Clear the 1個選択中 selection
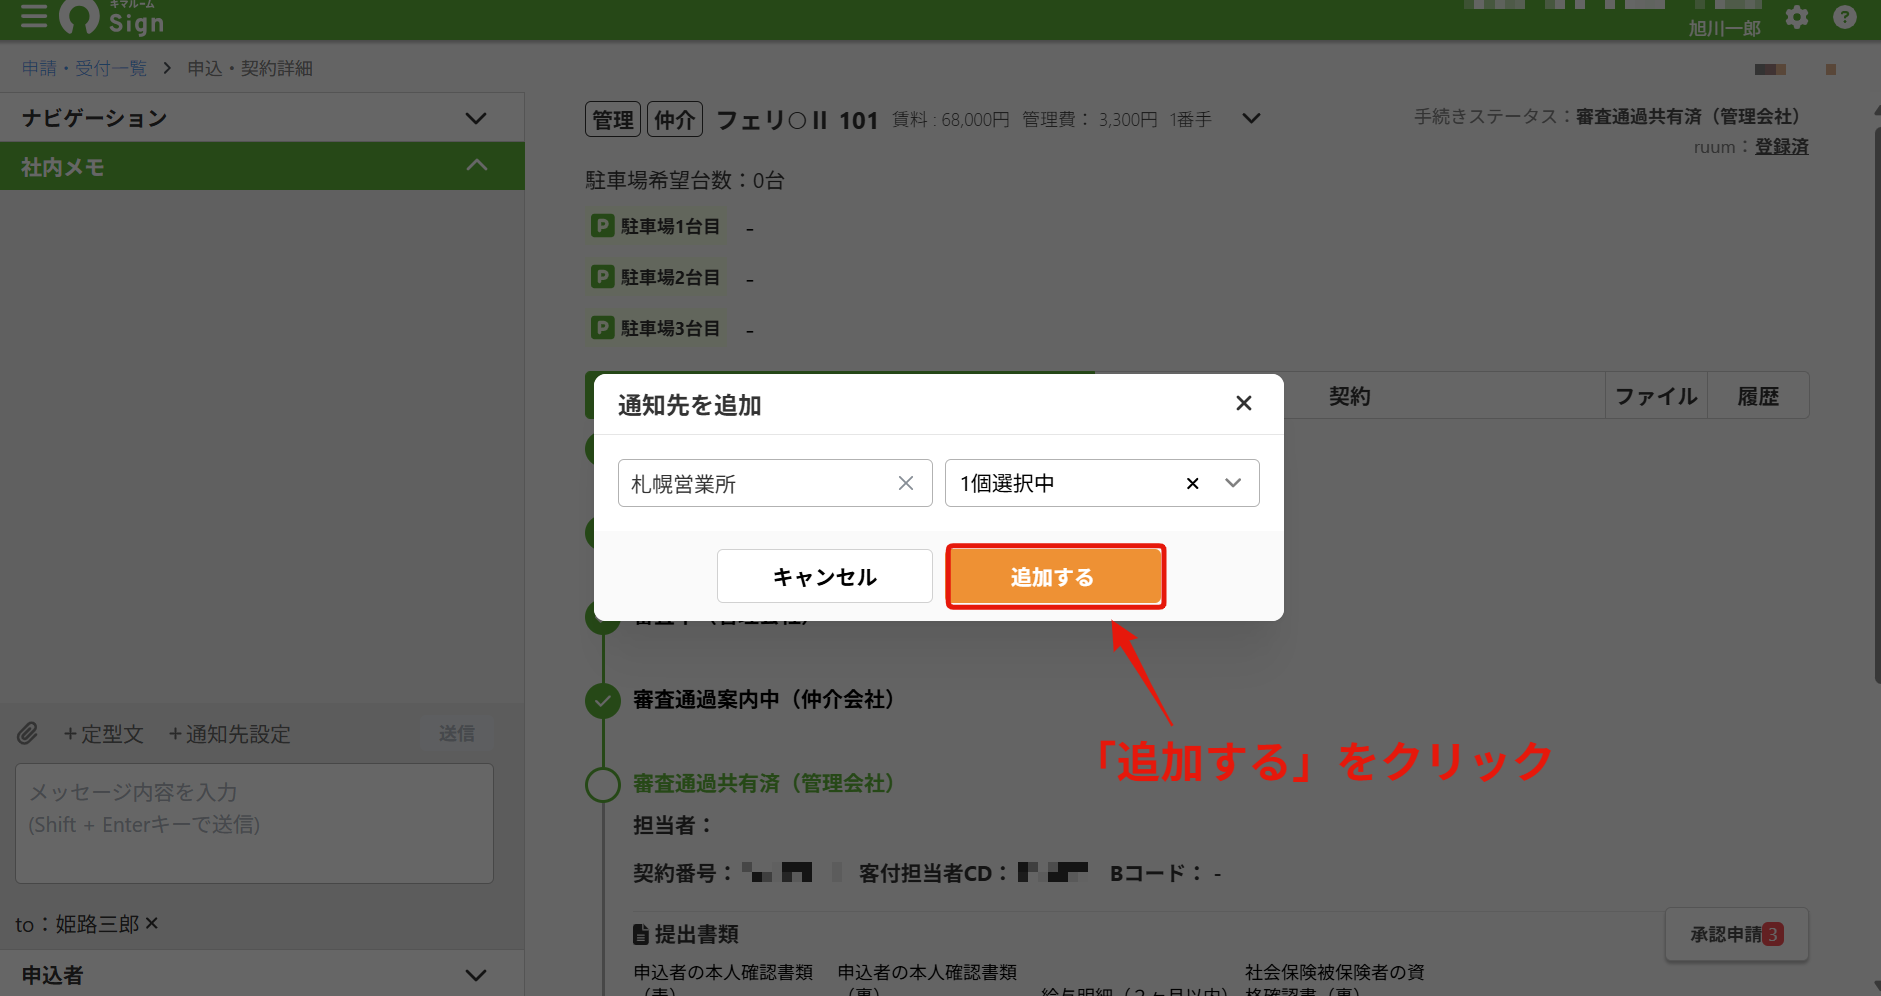1881x996 pixels. click(1192, 483)
